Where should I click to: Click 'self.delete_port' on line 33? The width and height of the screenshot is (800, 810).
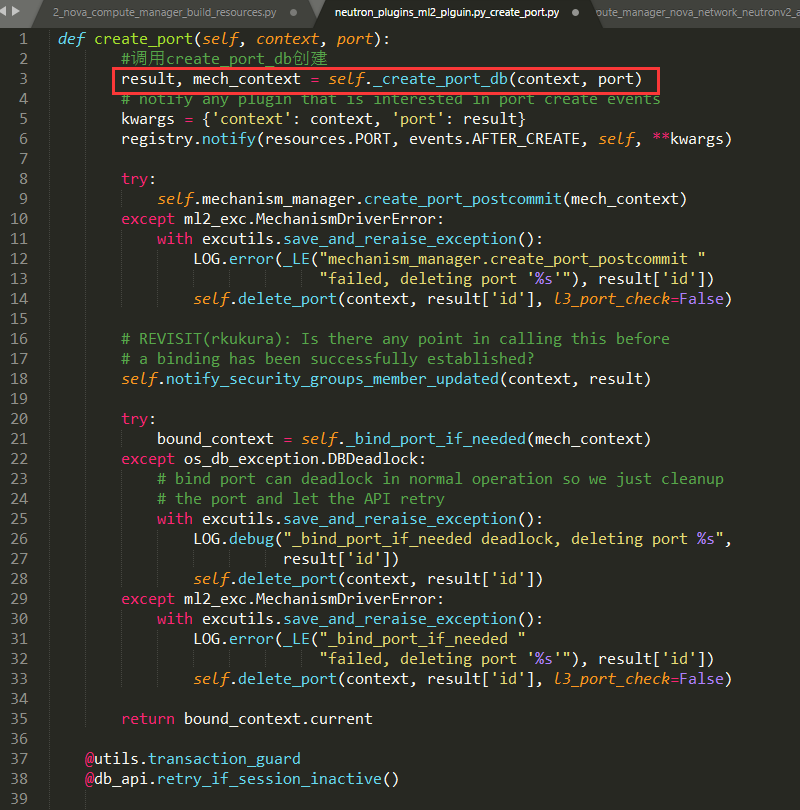coord(264,679)
